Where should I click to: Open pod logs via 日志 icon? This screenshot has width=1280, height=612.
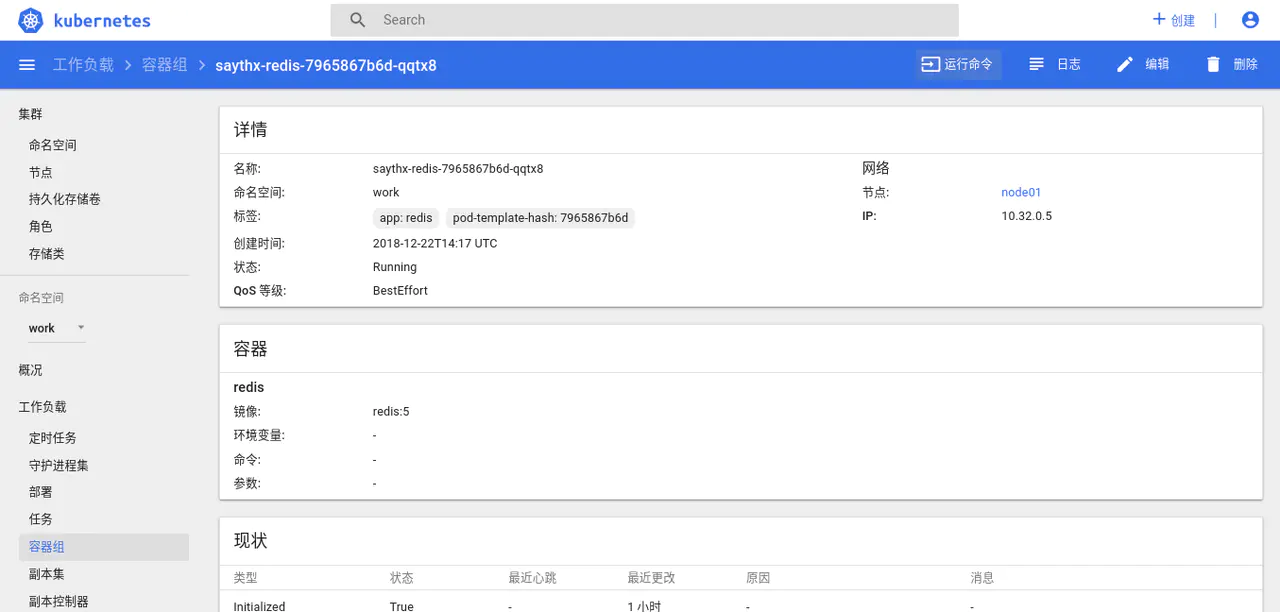(1037, 64)
